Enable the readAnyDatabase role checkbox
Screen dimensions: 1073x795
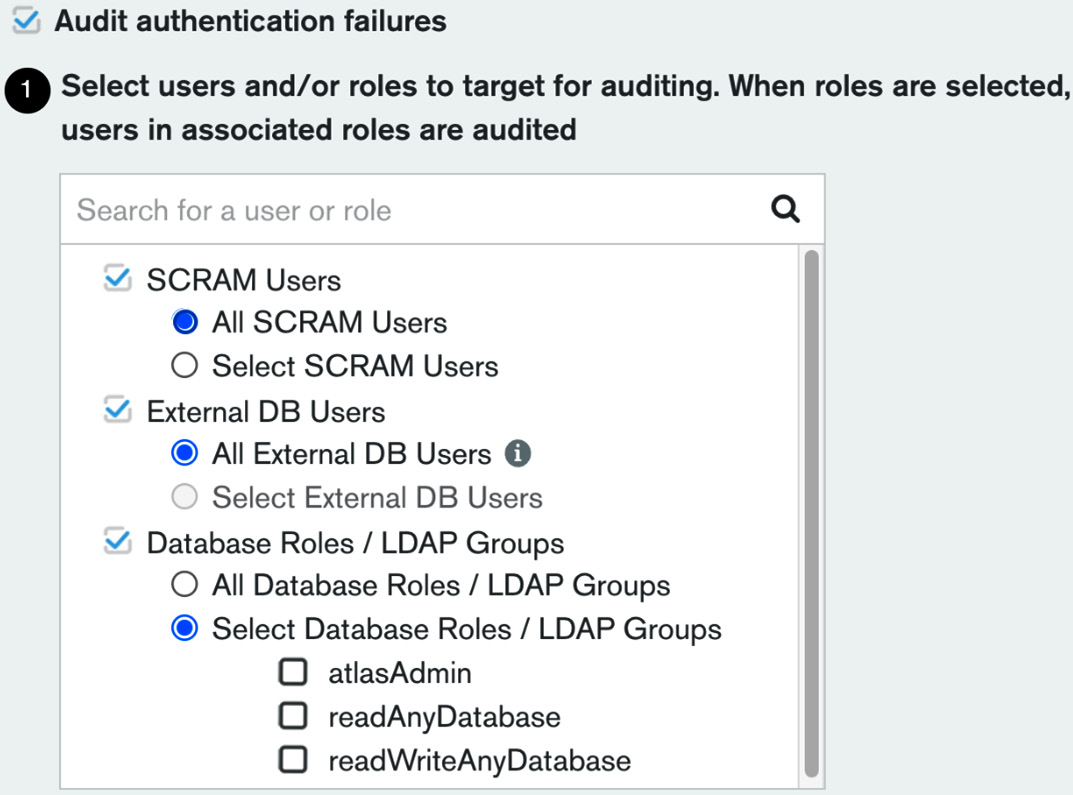293,715
